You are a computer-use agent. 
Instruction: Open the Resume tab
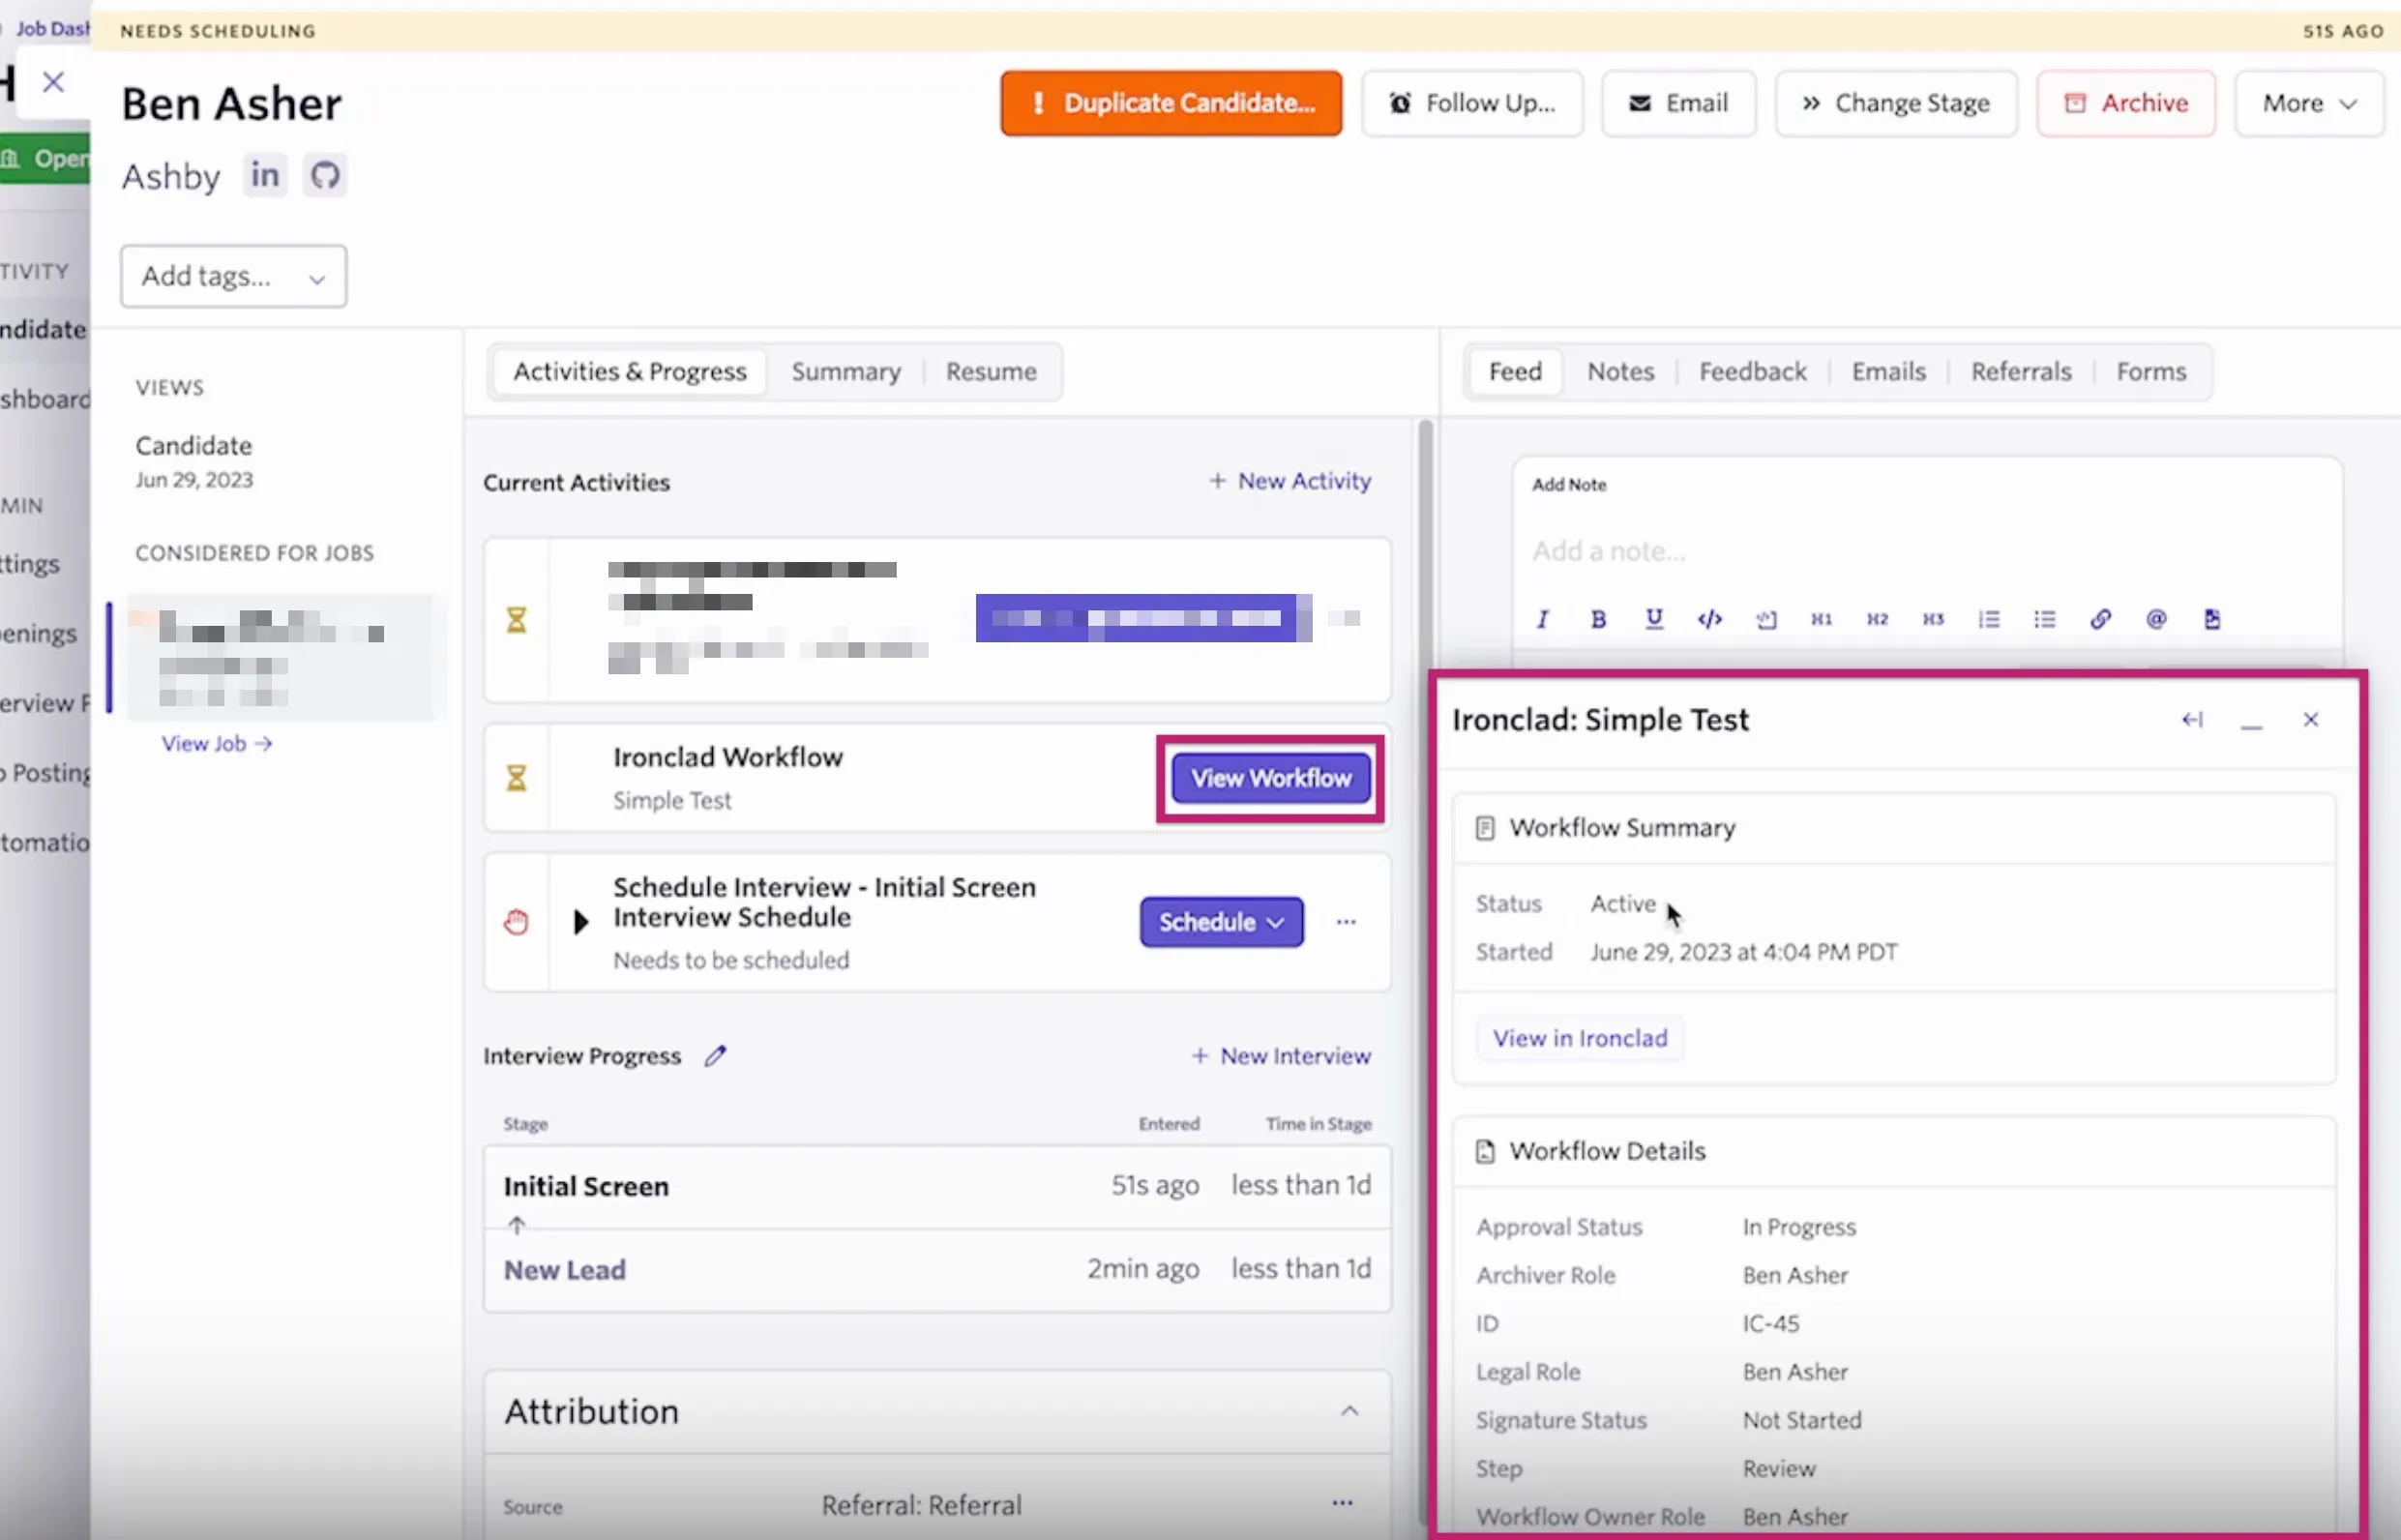(x=991, y=372)
